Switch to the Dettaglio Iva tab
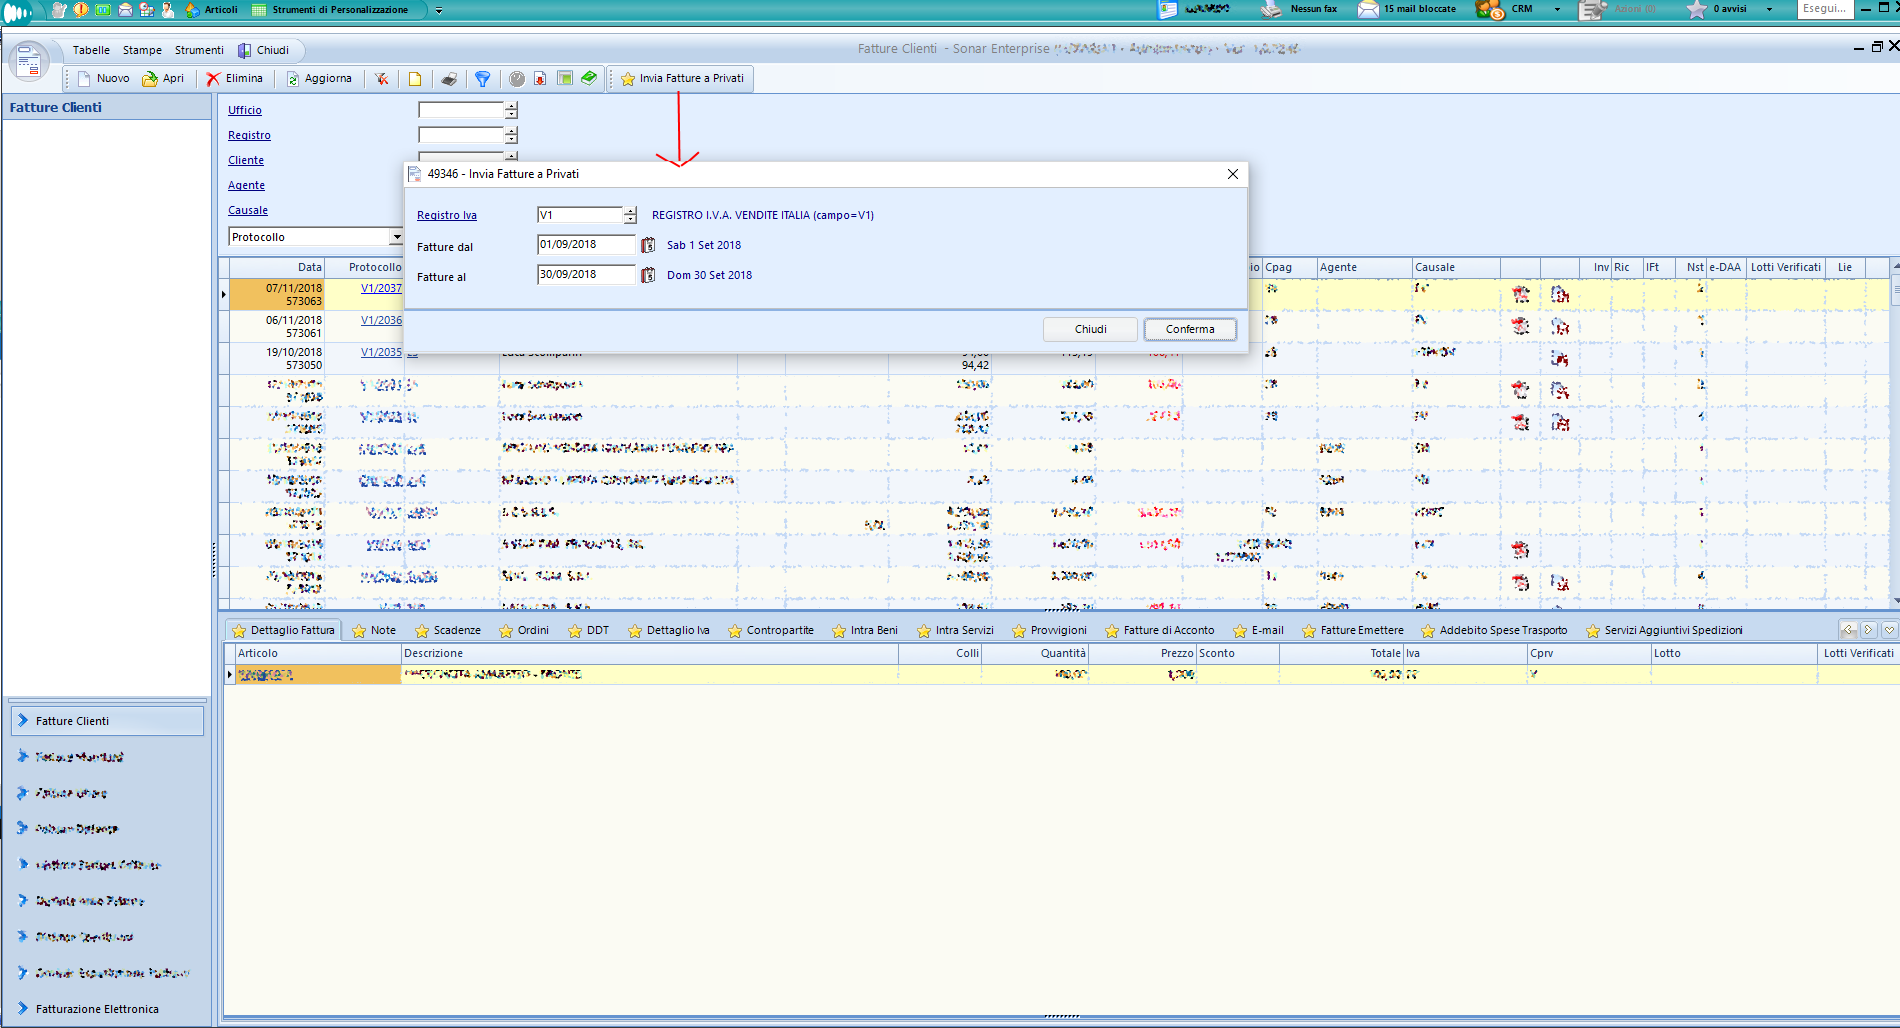This screenshot has width=1900, height=1028. point(669,630)
